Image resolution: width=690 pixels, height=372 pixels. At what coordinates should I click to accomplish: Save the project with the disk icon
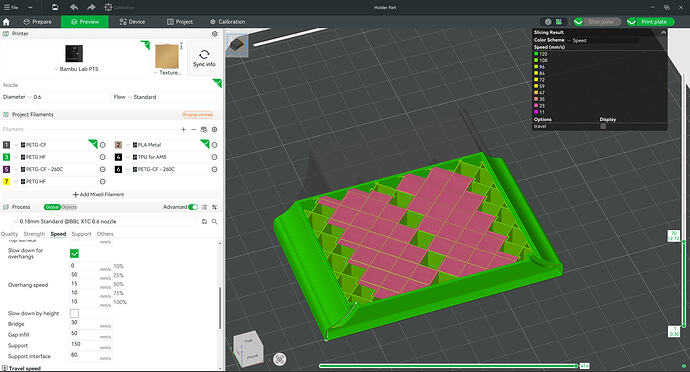coord(55,7)
